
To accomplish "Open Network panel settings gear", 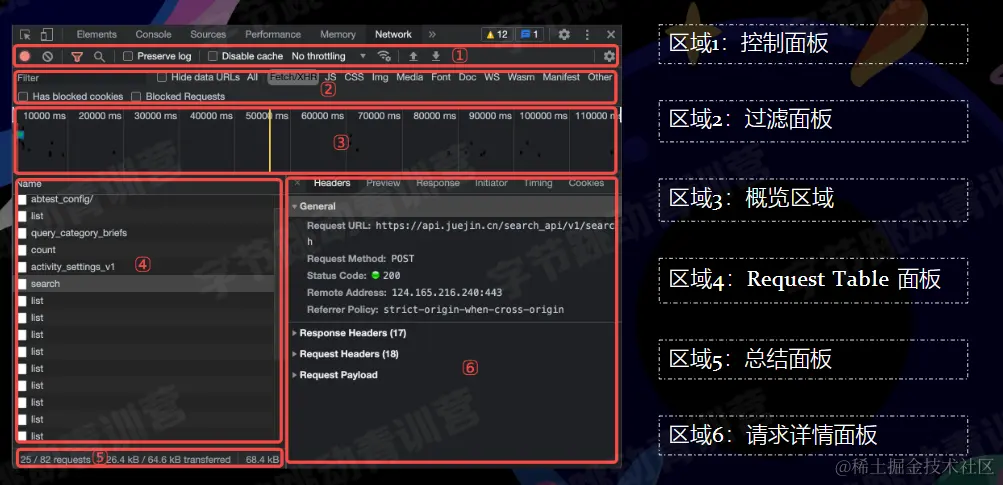I will [609, 56].
